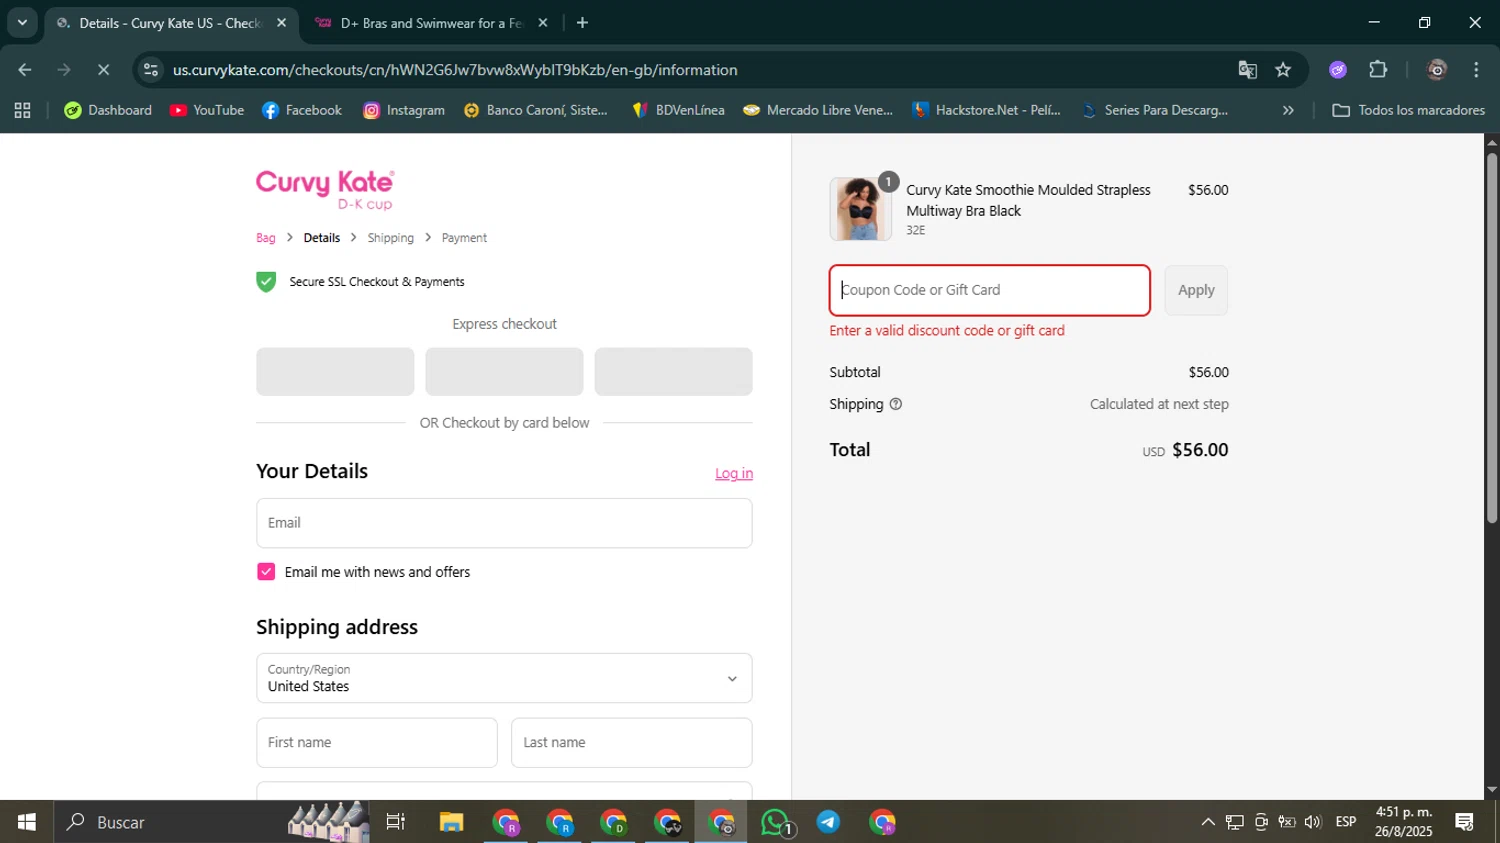Bookmark this page with the star icon
The height and width of the screenshot is (843, 1500).
pyautogui.click(x=1283, y=70)
